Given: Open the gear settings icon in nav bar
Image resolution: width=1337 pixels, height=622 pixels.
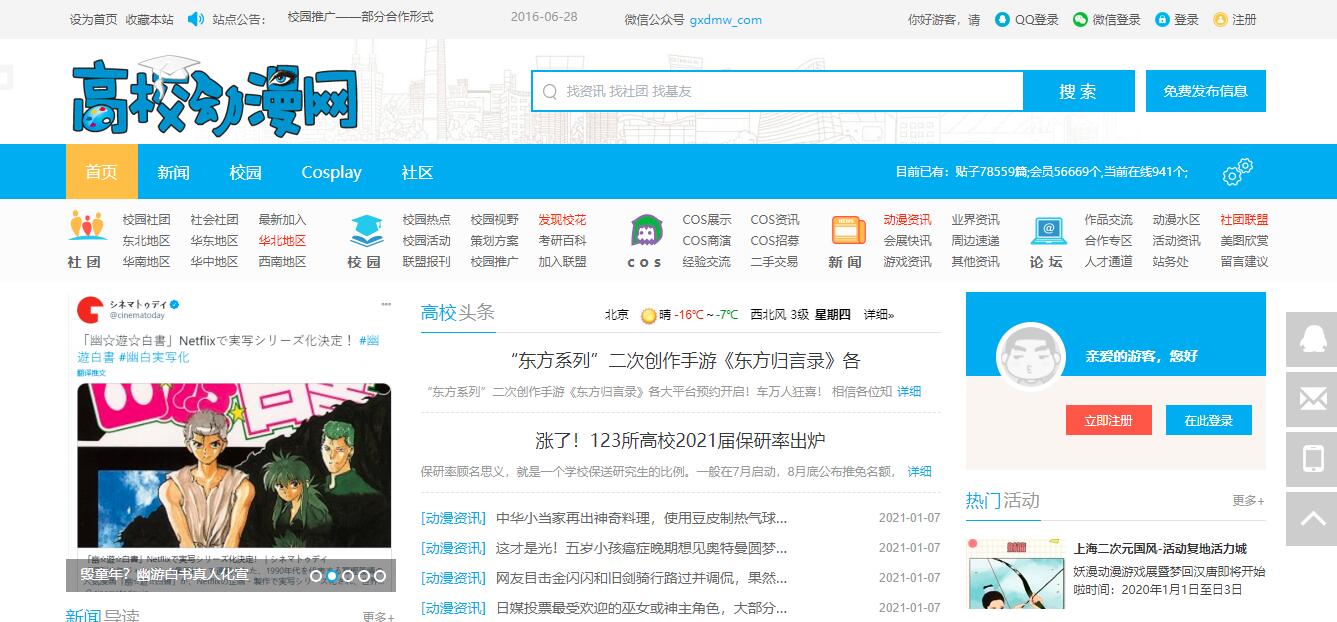Looking at the screenshot, I should pyautogui.click(x=1238, y=172).
